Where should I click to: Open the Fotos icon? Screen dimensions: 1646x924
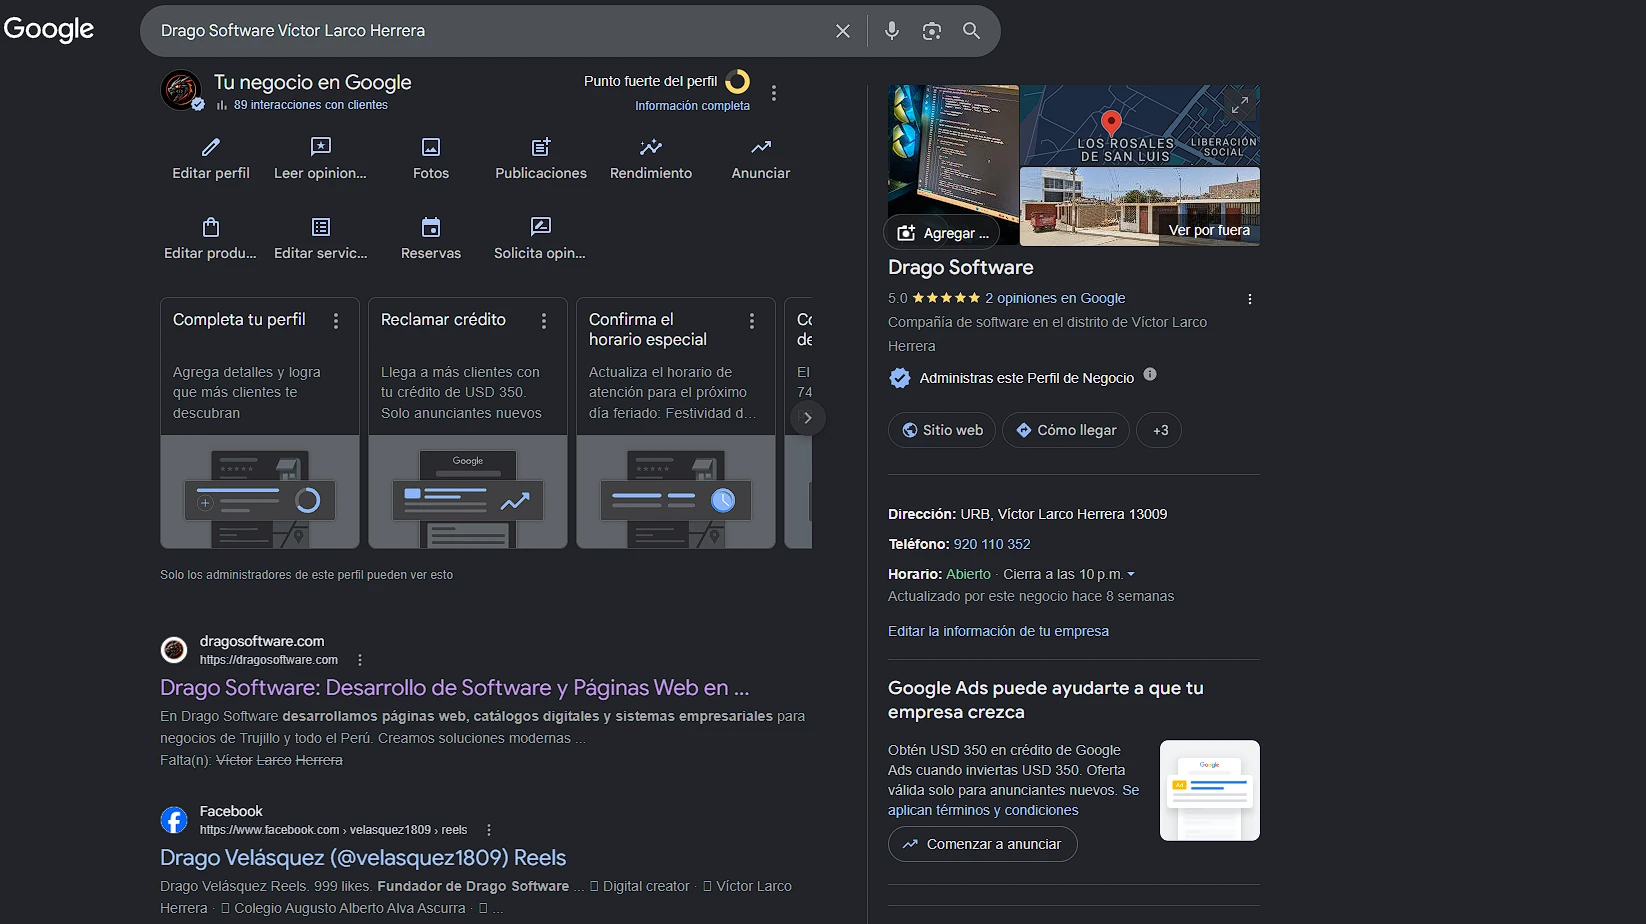coord(431,147)
